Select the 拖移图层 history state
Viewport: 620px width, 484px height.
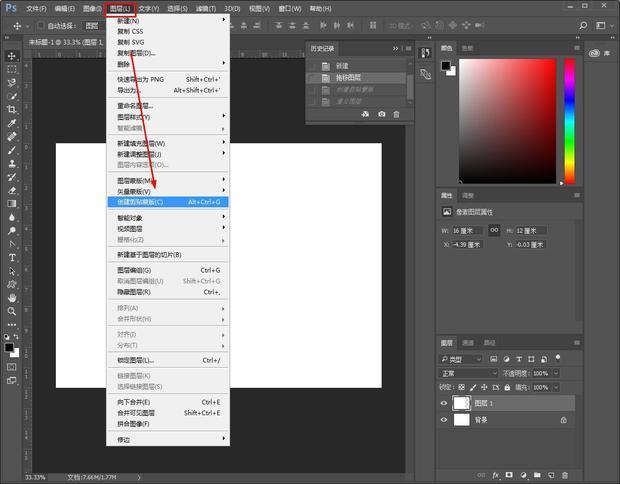coord(348,77)
